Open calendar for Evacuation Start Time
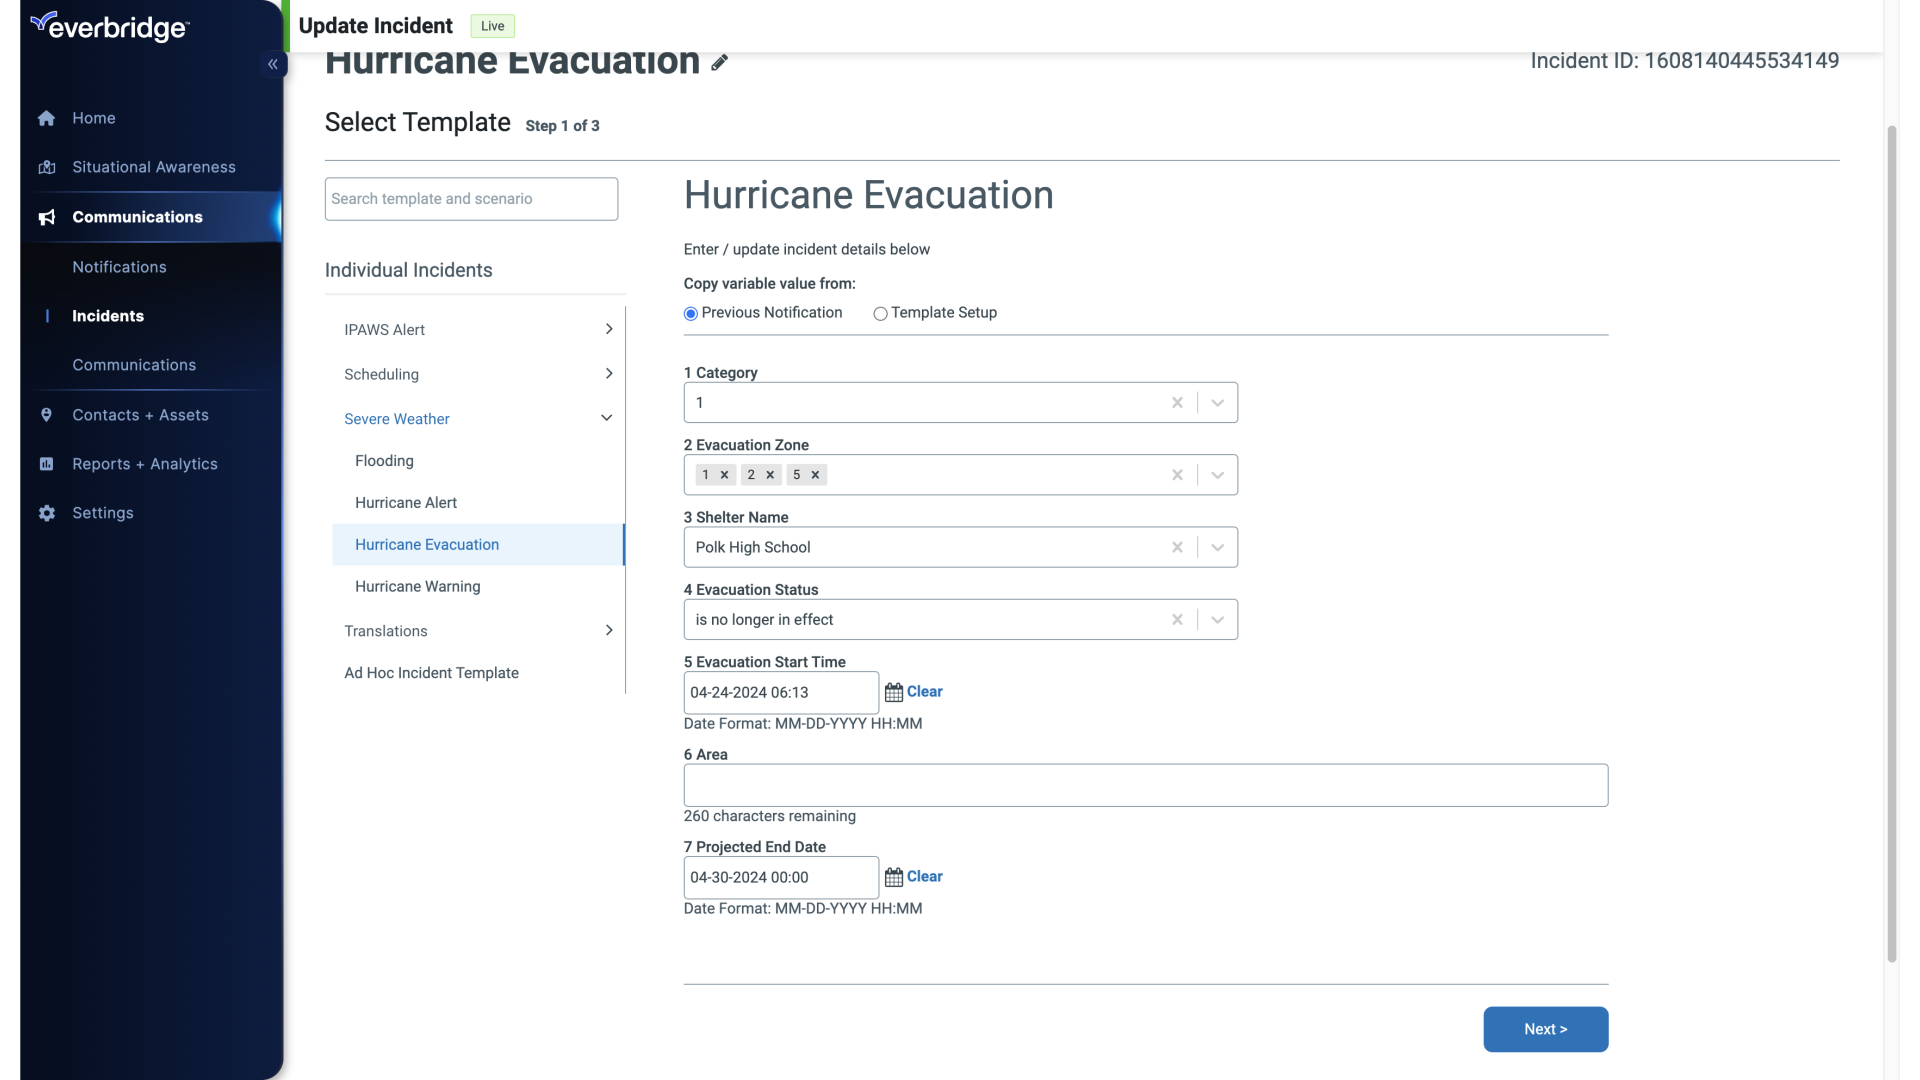Screen dimensions: 1920x1080 click(x=894, y=692)
